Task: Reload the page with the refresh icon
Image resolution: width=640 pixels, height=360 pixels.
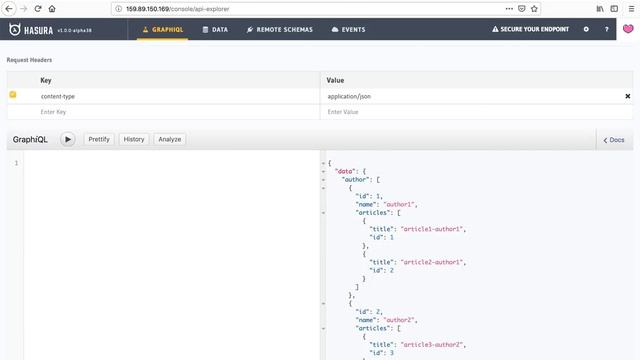Action: point(38,9)
